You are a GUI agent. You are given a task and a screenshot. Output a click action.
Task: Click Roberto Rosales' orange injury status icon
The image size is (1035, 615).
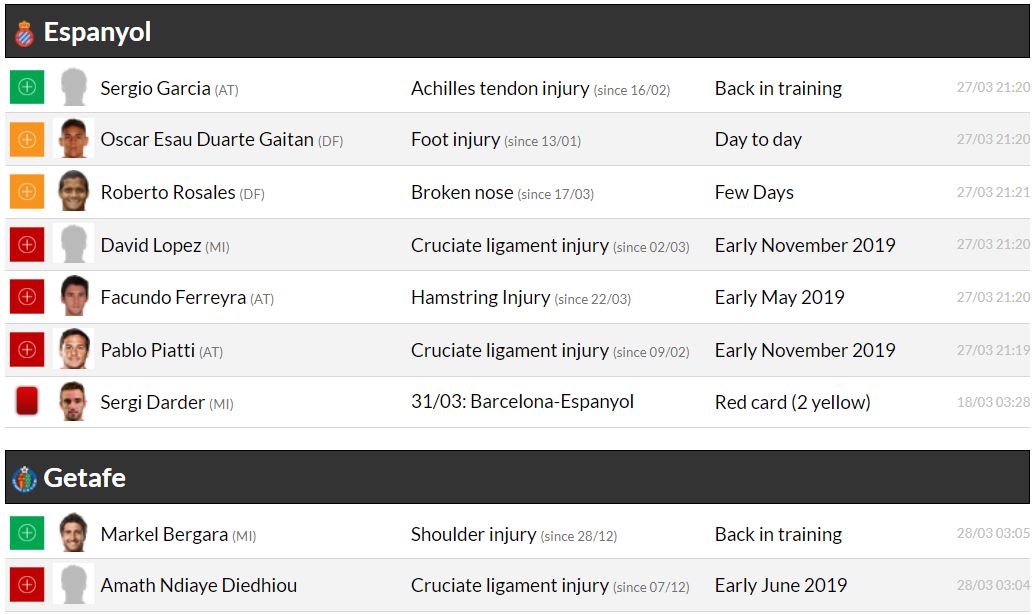click(27, 192)
